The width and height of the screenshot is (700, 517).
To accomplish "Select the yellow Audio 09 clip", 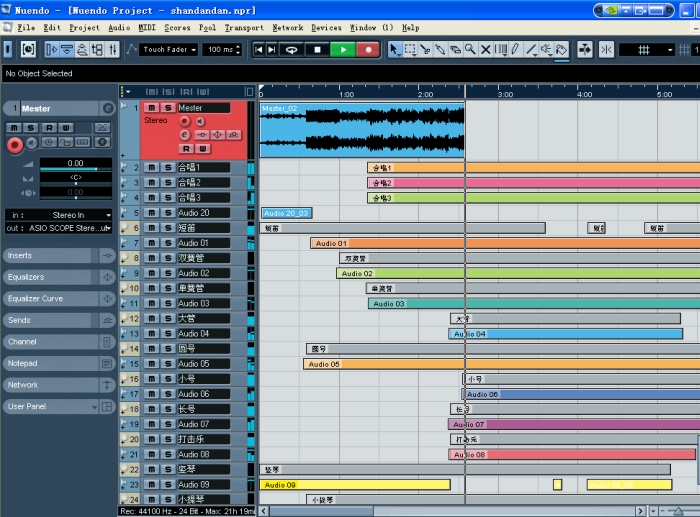I will tap(355, 485).
